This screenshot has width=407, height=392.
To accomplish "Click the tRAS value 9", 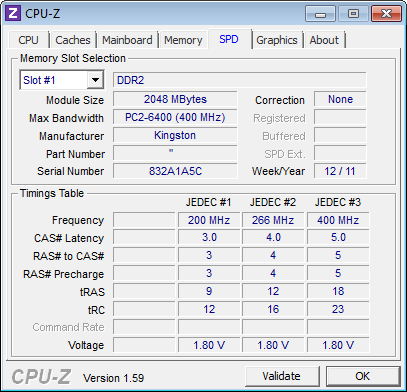I will point(209,291).
